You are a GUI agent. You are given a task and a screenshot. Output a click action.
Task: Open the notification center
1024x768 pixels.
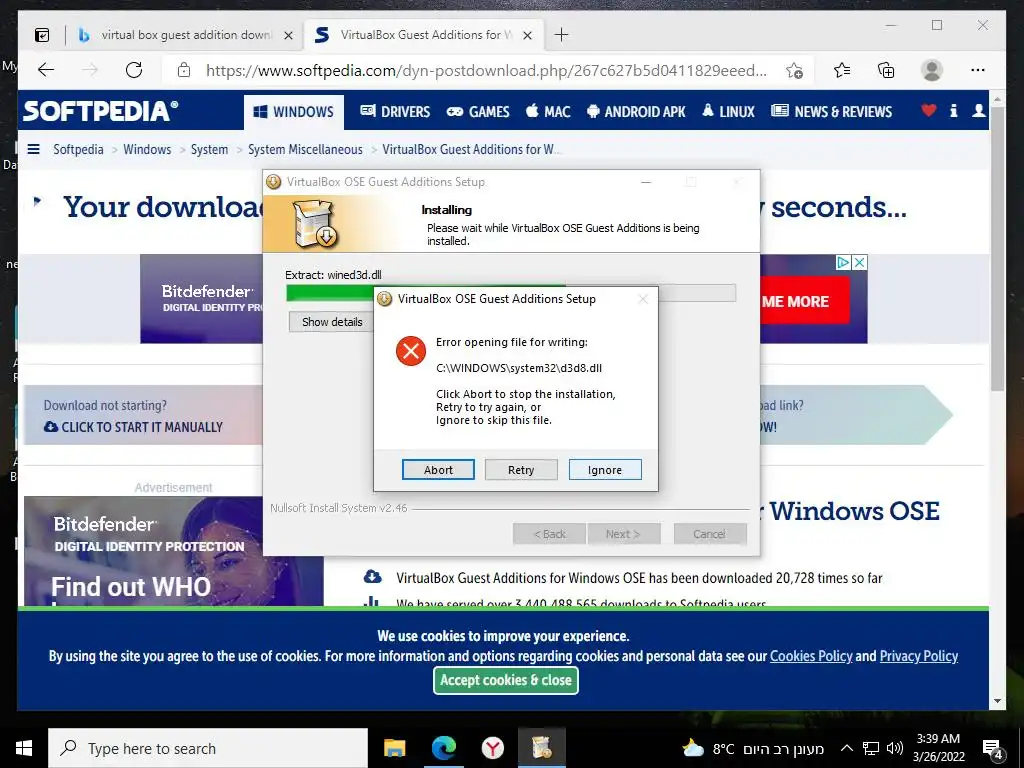pyautogui.click(x=992, y=749)
